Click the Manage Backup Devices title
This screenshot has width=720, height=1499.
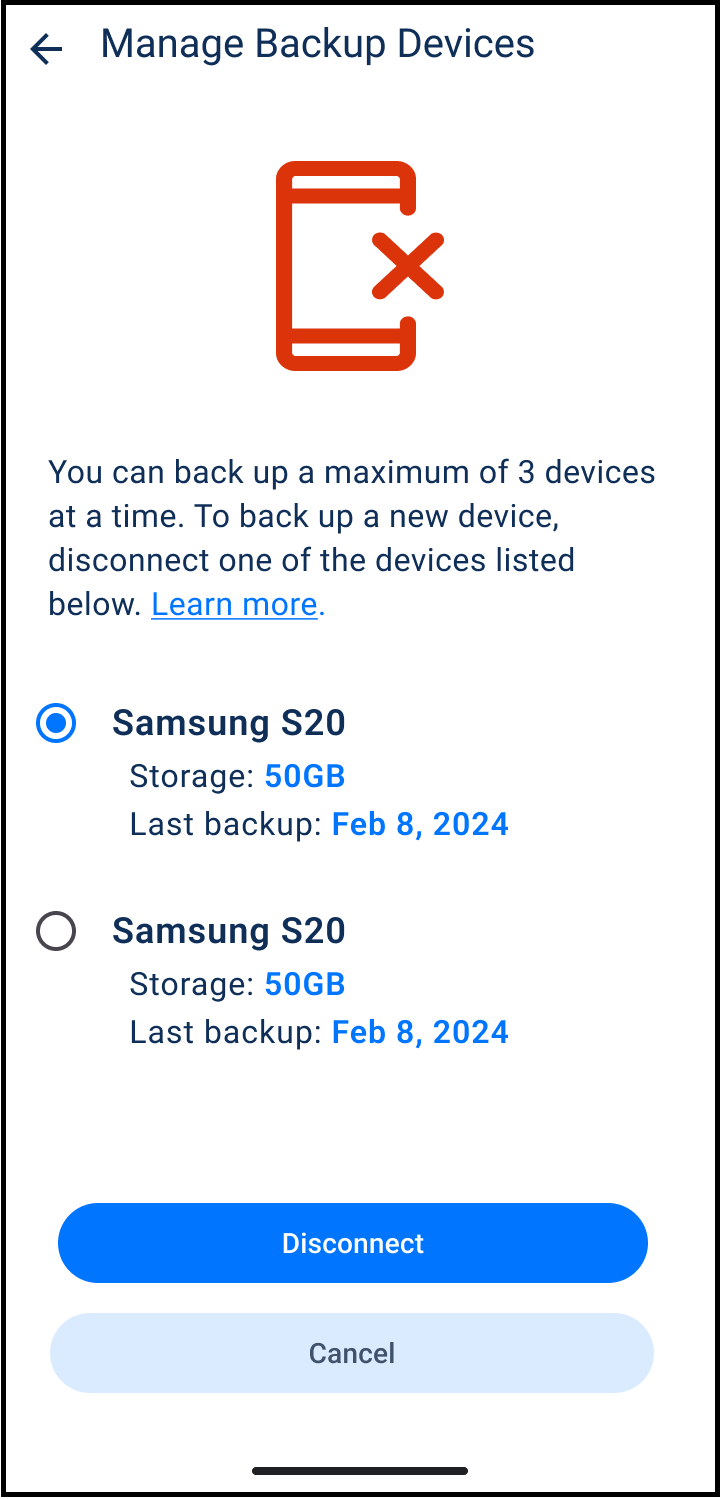[x=318, y=45]
